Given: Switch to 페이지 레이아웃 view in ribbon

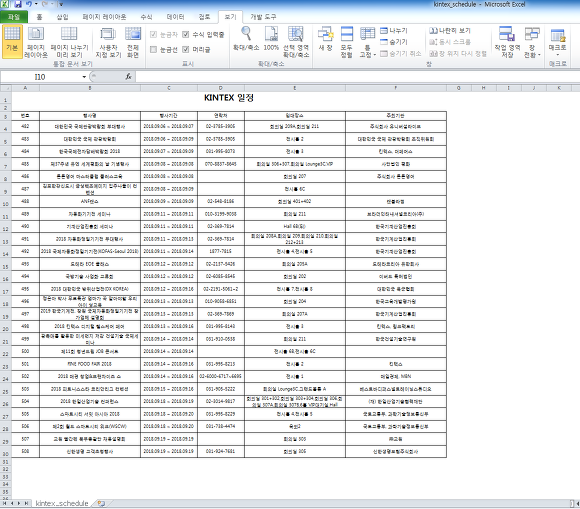Looking at the screenshot, I should 36,41.
